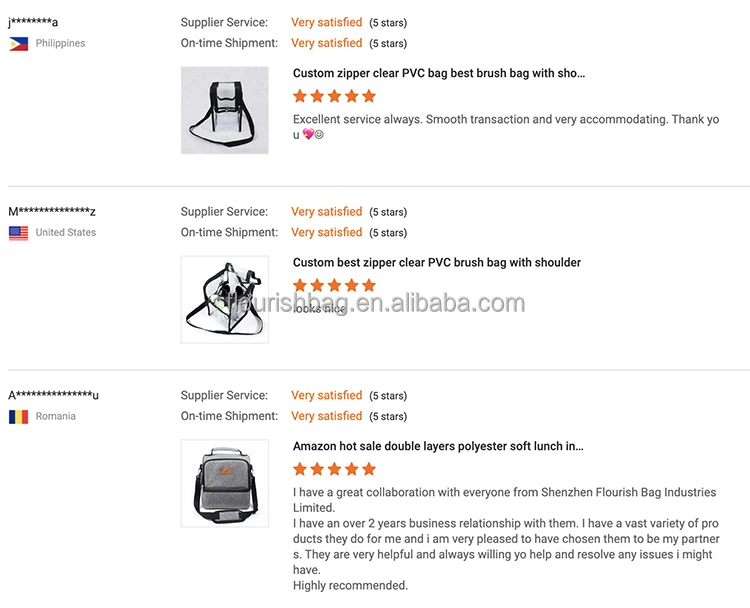Image resolution: width=750 pixels, height=608 pixels.
Task: Click Romania reviewer's Supplier Service 'Very satisfied'
Action: [326, 395]
